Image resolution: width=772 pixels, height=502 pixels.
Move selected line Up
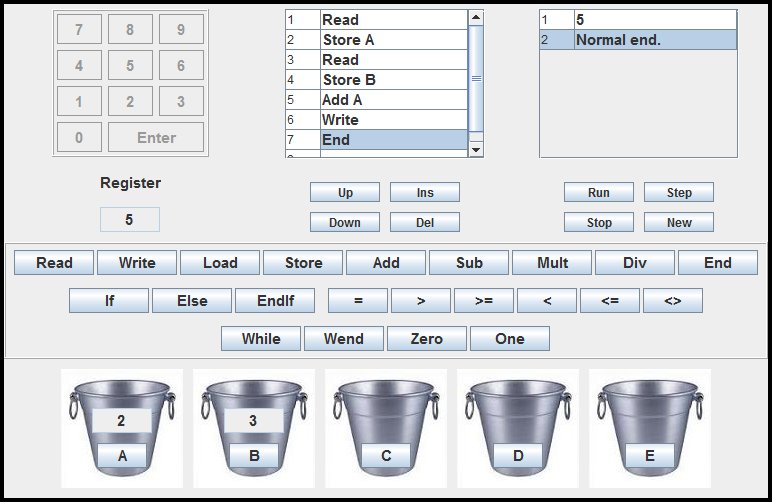[344, 192]
